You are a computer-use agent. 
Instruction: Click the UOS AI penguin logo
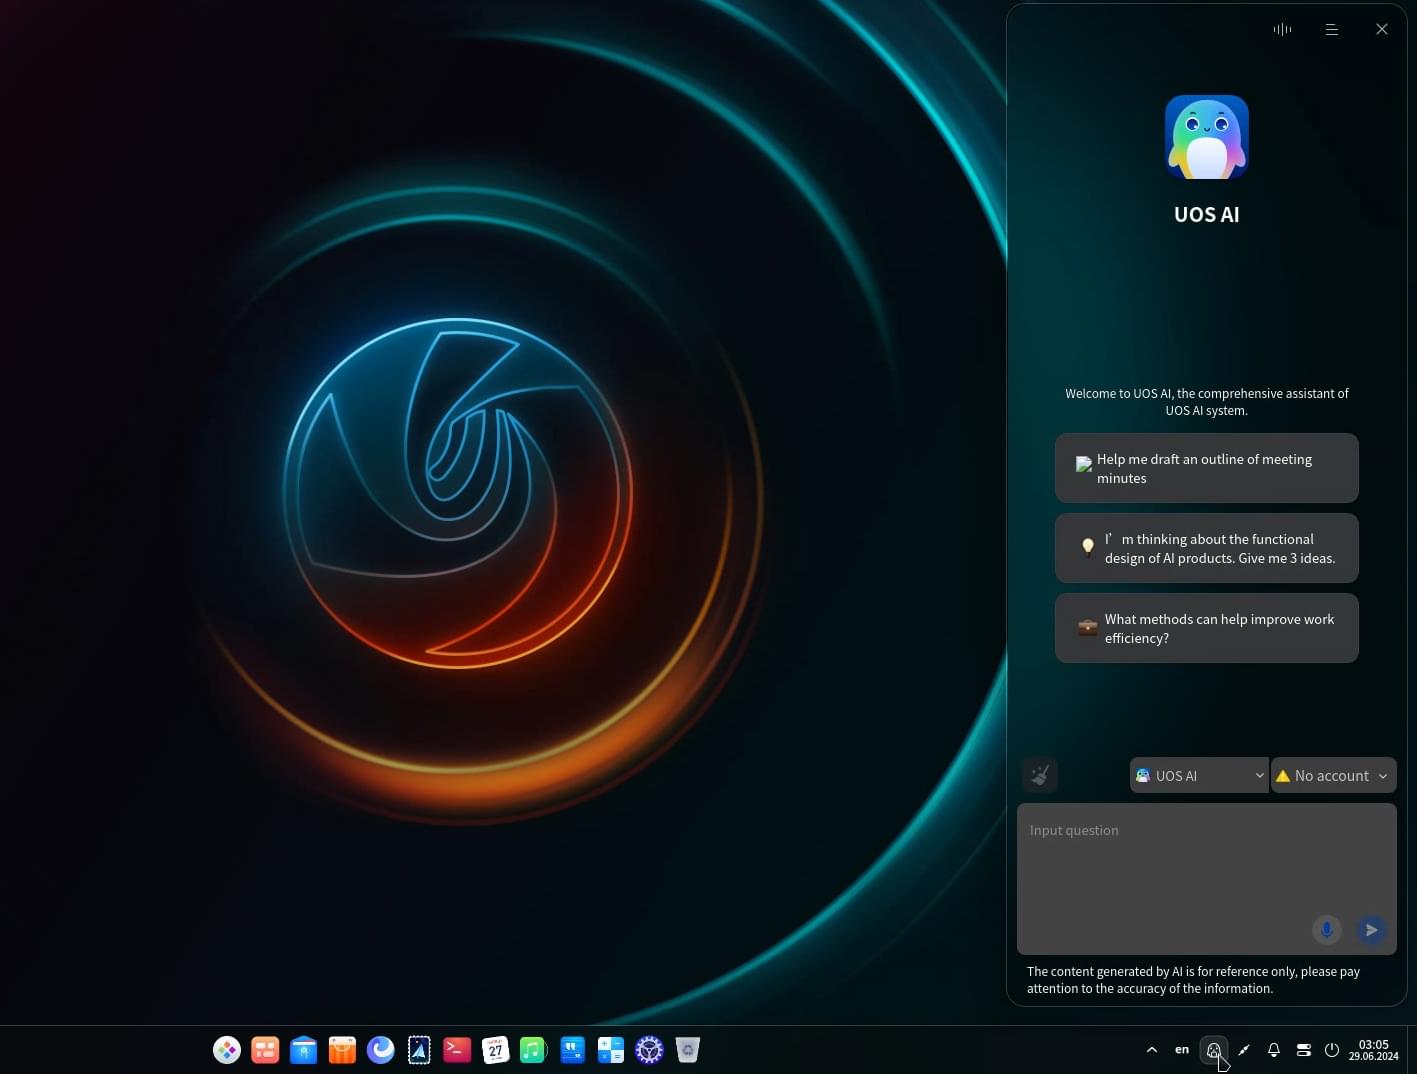click(x=1207, y=137)
